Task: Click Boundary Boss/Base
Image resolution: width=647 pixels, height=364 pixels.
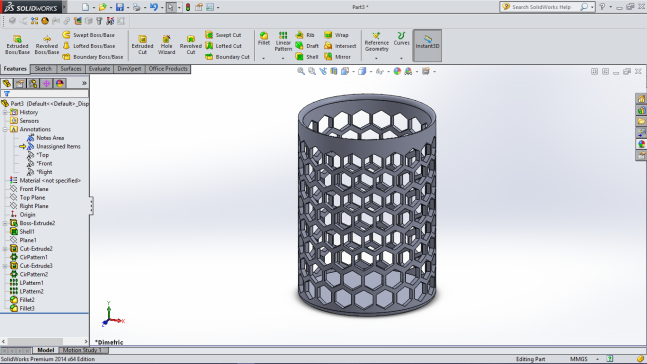Action: 93,57
